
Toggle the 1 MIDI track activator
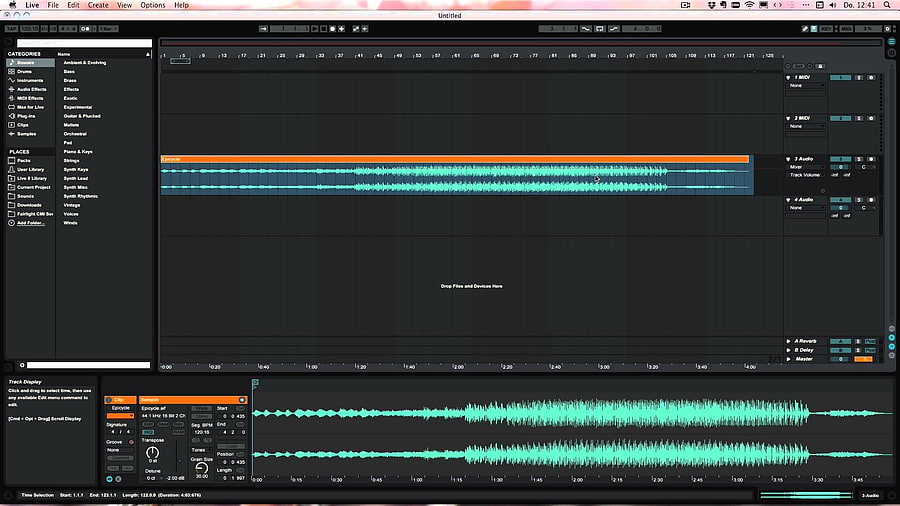point(840,77)
